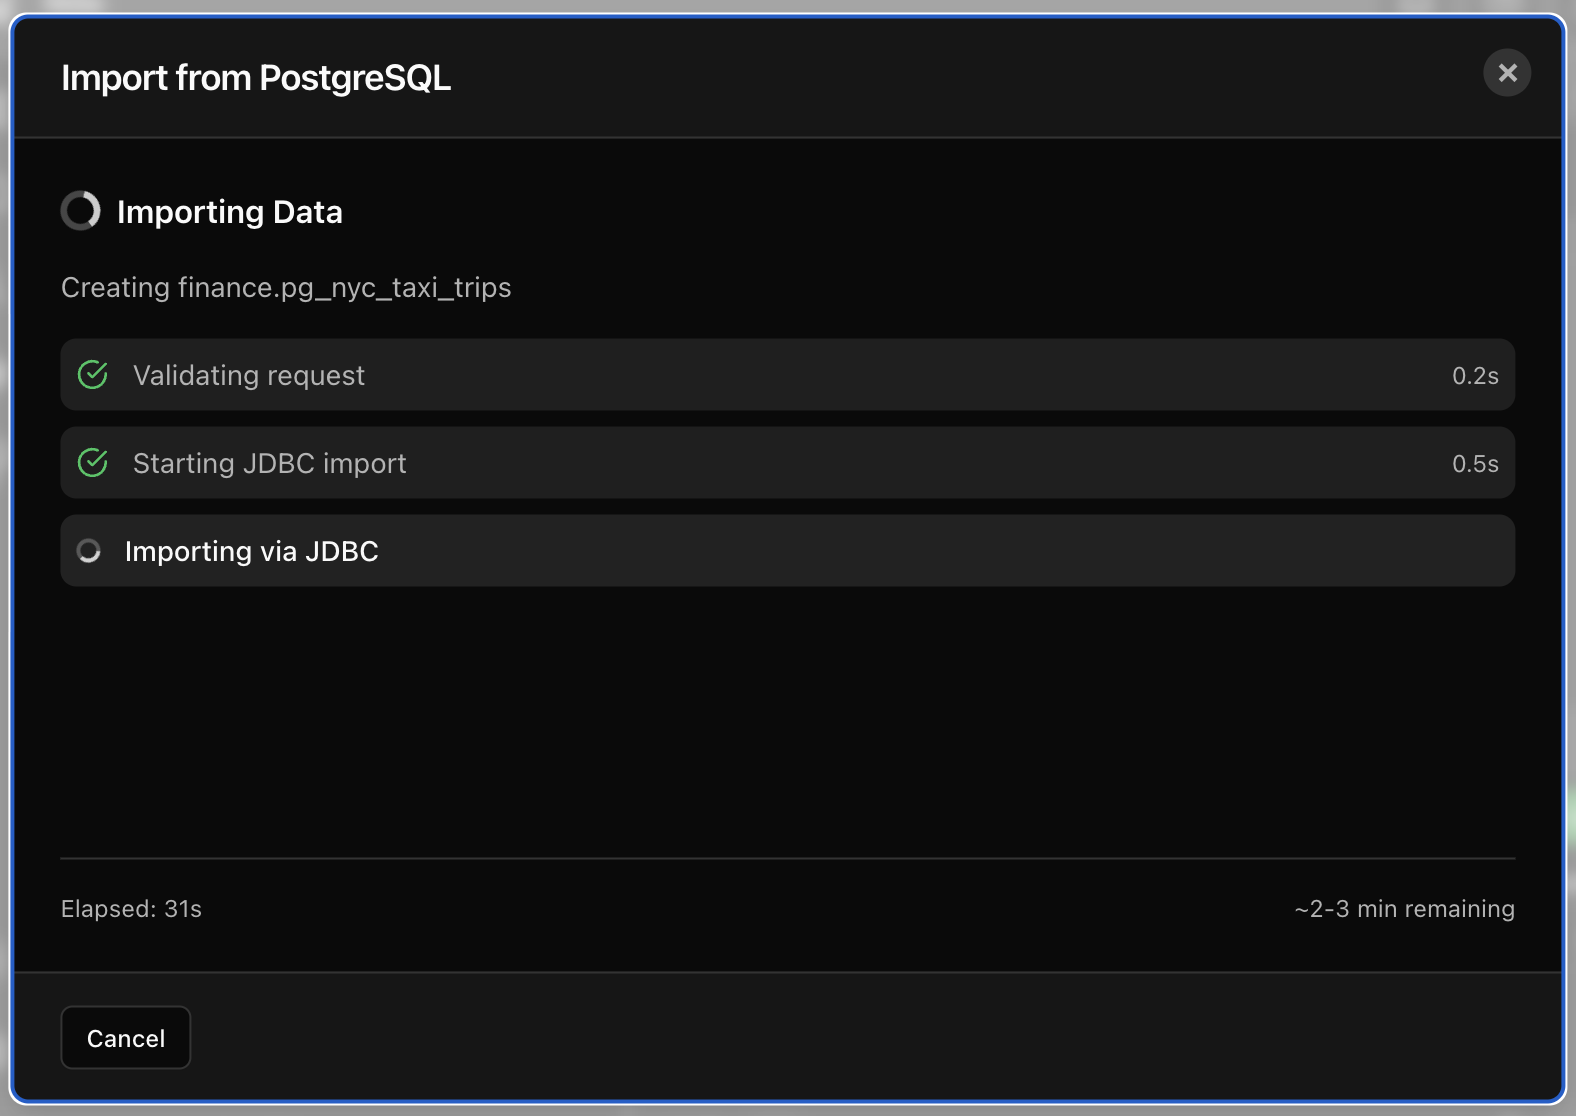Select the Validating request step label
The height and width of the screenshot is (1116, 1576).
[249, 375]
